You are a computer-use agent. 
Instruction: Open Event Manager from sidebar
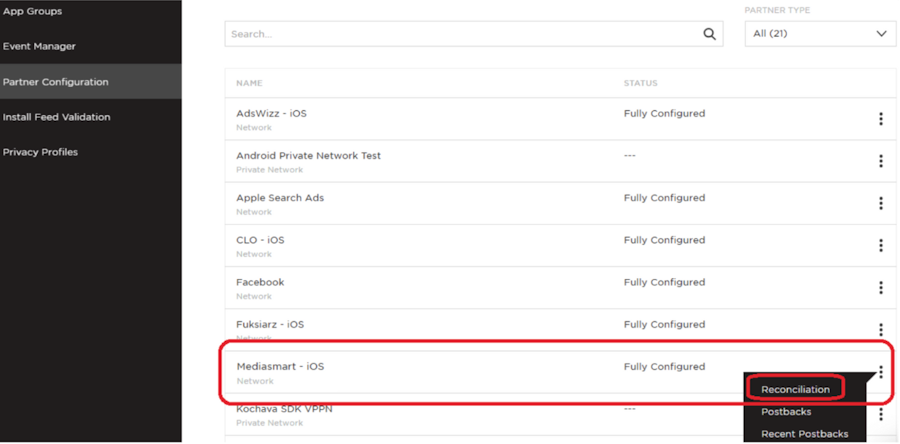pyautogui.click(x=39, y=46)
